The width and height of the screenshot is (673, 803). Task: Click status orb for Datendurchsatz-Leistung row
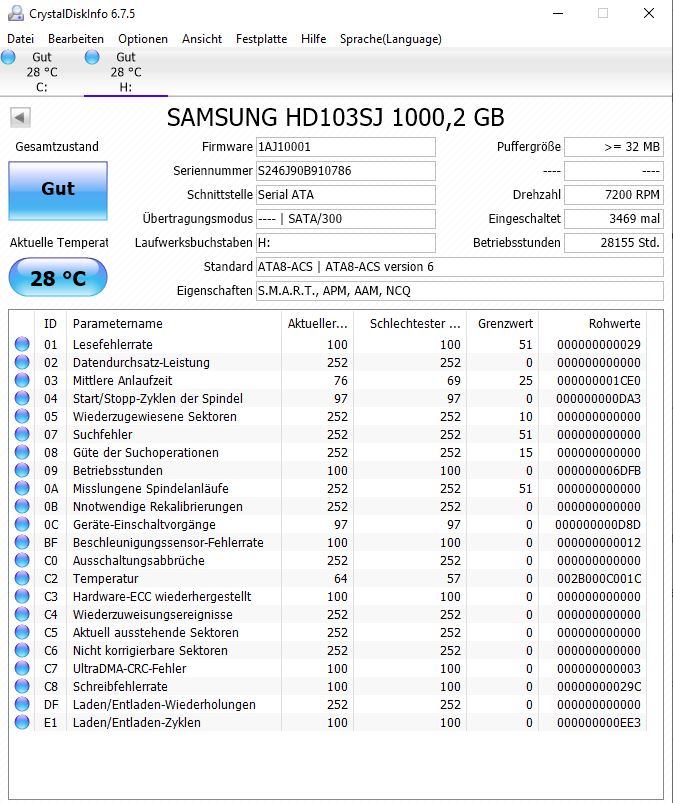(x=22, y=362)
